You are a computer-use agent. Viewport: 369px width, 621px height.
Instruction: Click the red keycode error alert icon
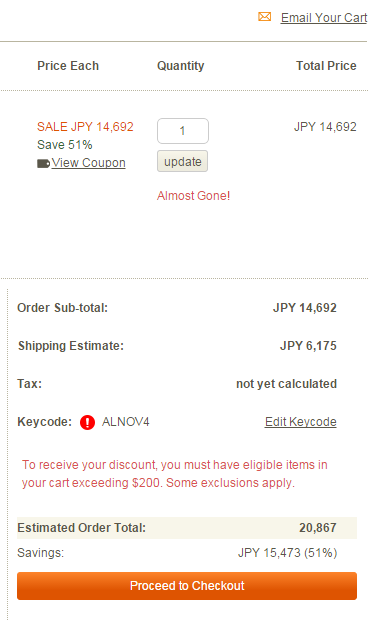(87, 422)
